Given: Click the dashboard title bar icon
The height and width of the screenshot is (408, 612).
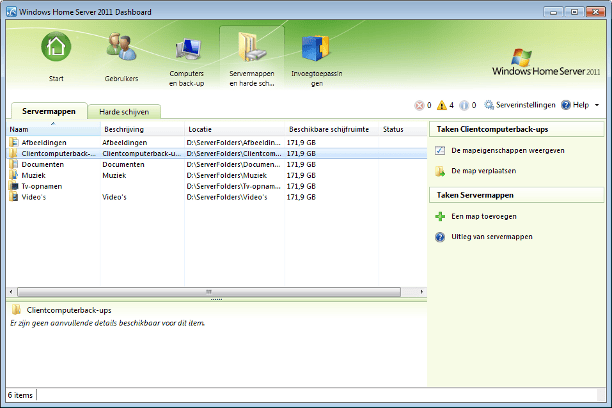Looking at the screenshot, I should pyautogui.click(x=11, y=12).
